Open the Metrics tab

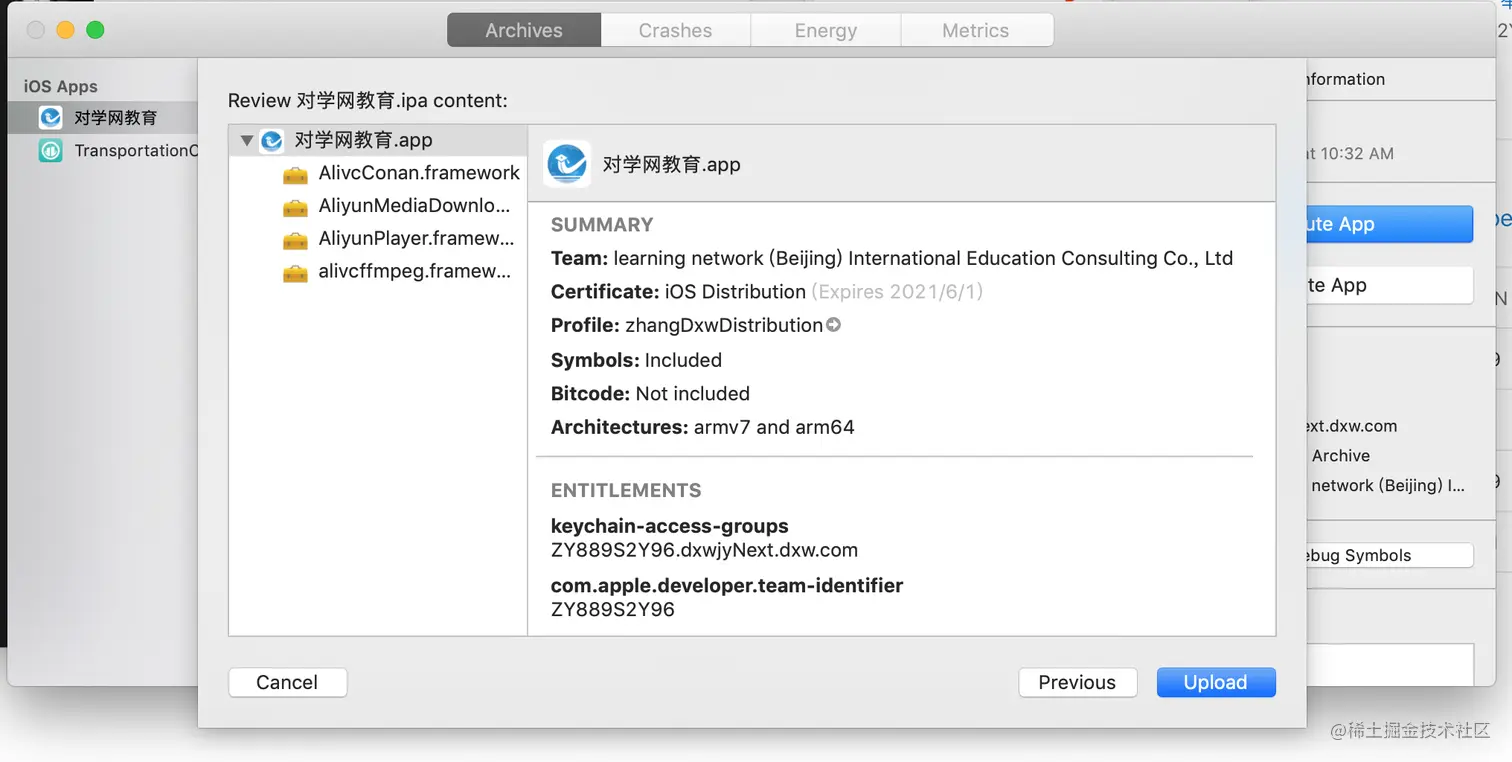(x=975, y=30)
